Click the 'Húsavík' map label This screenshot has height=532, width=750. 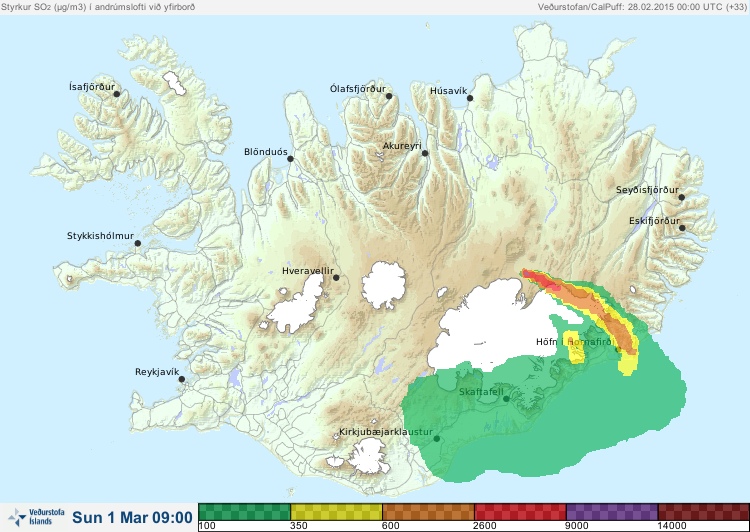448,91
